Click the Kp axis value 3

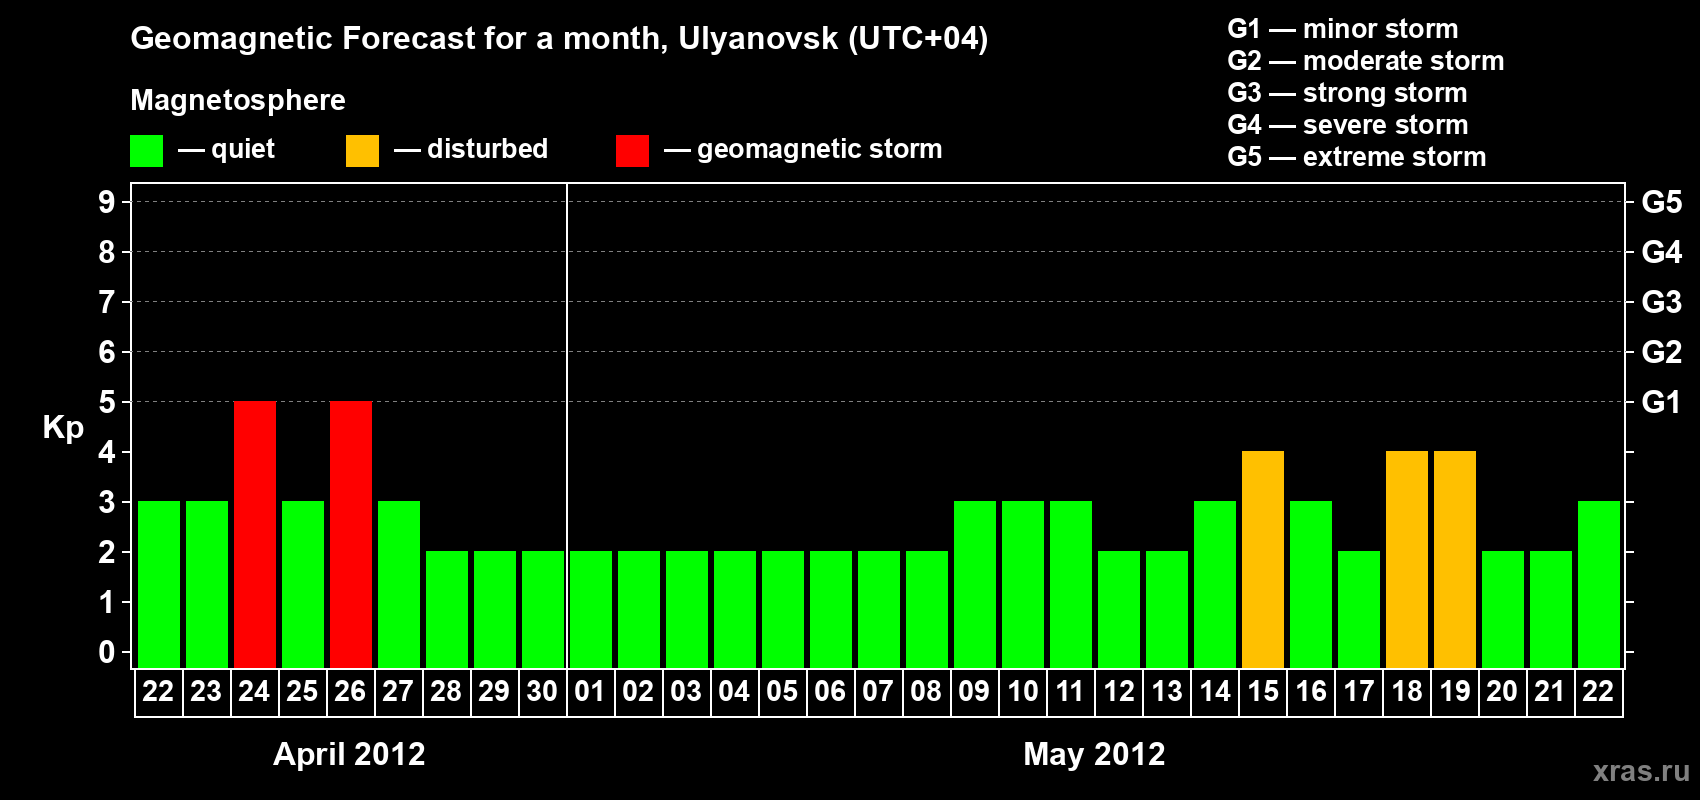pyautogui.click(x=107, y=502)
